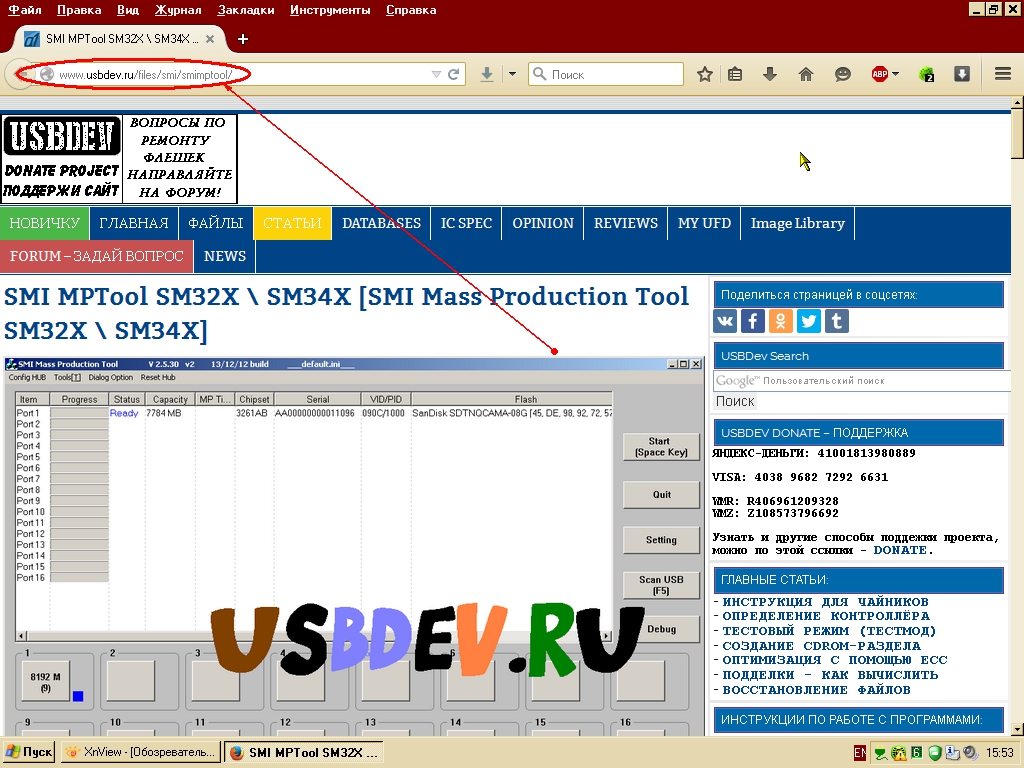Open ОПРЕДЕЛЕНИЕ КОНТРОЛЛЁРА article link
The height and width of the screenshot is (768, 1024).
(826, 616)
